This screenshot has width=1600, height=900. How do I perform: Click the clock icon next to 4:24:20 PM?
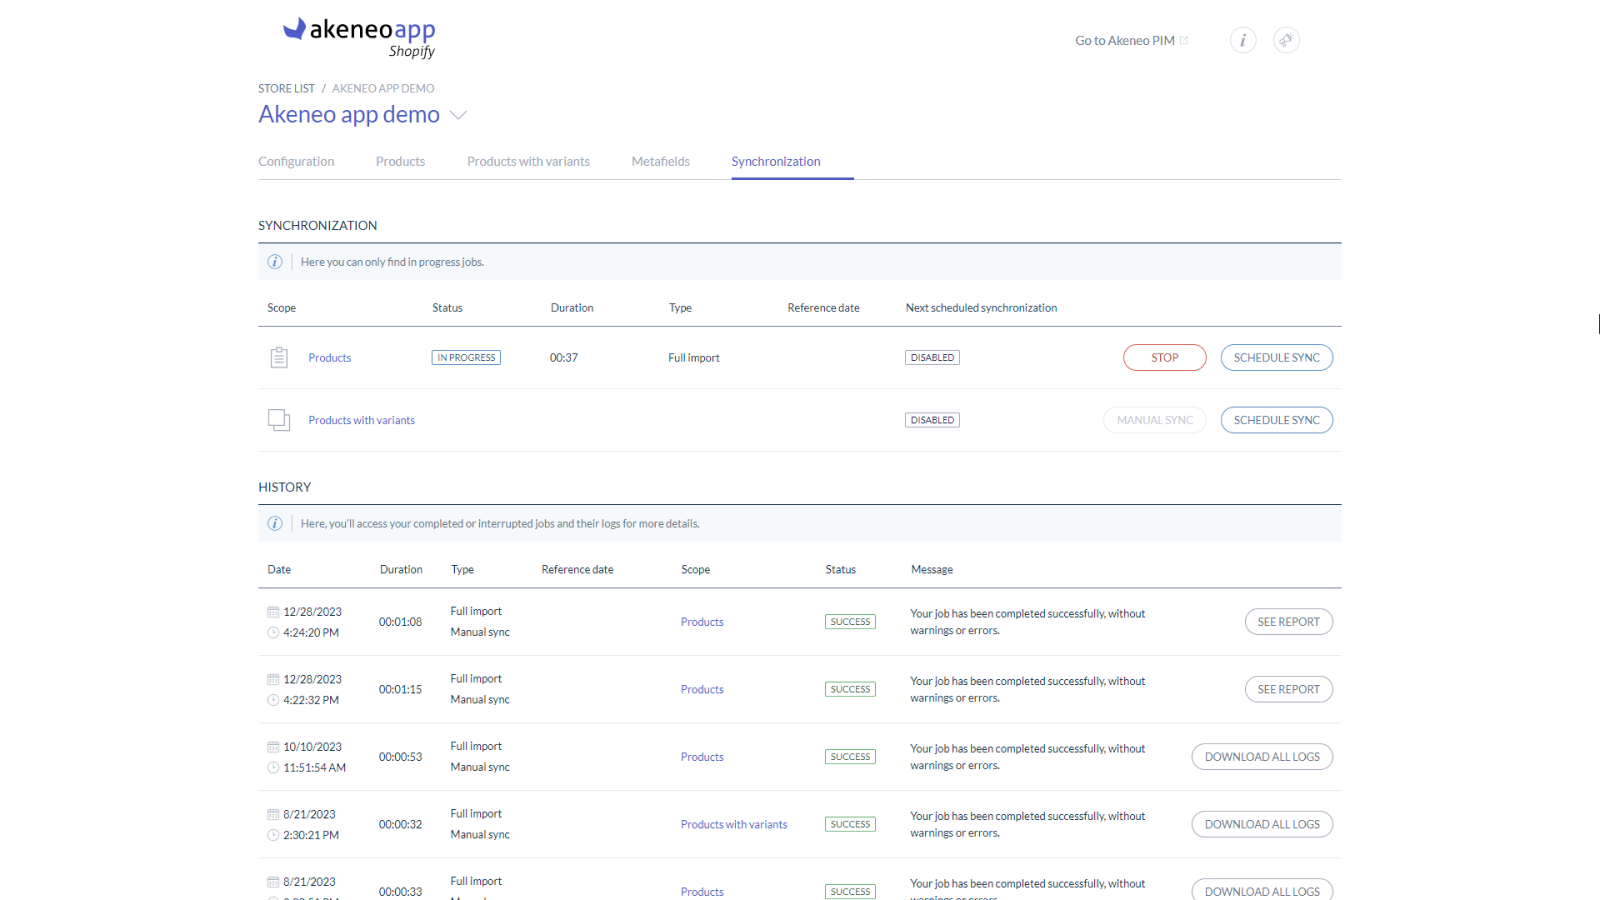(273, 633)
